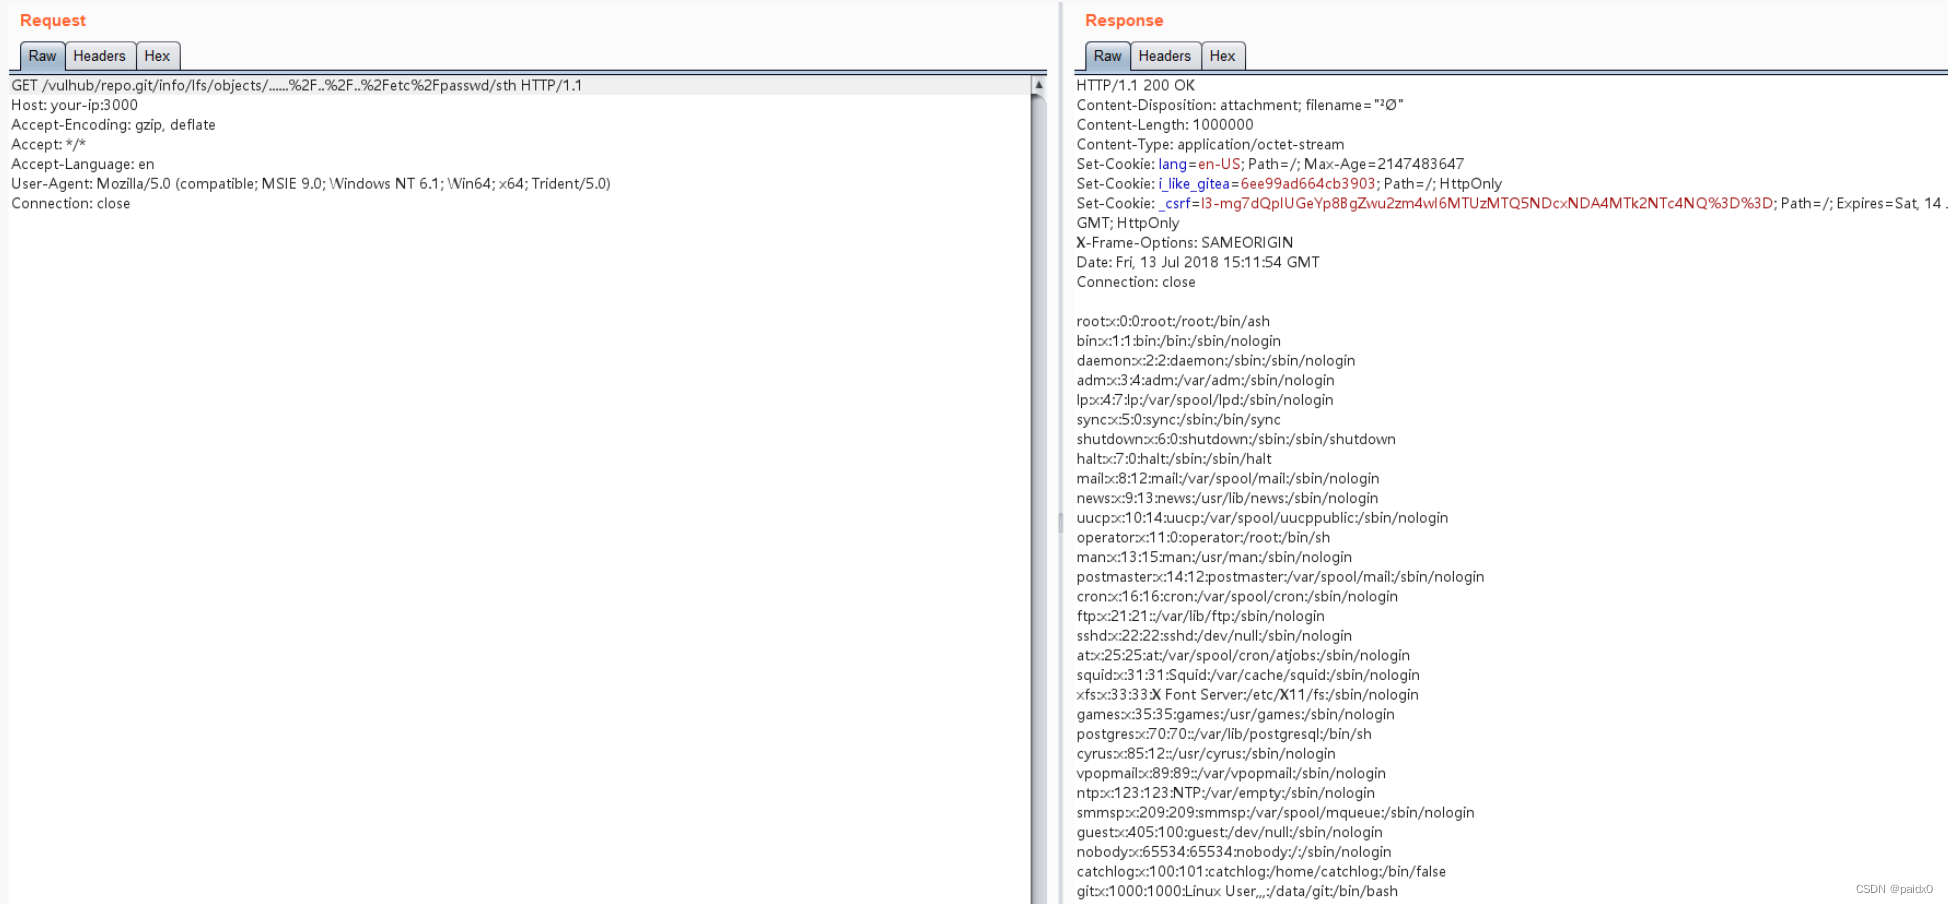Click the ftp:x:21:21 passwd entry
This screenshot has width=1948, height=904.
click(1201, 616)
